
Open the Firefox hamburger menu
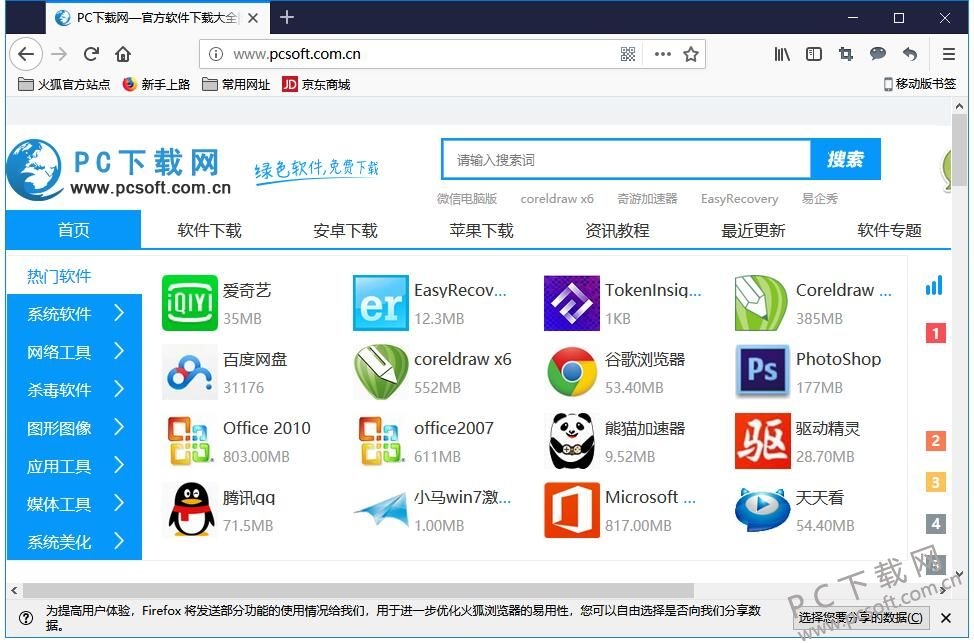click(x=949, y=54)
